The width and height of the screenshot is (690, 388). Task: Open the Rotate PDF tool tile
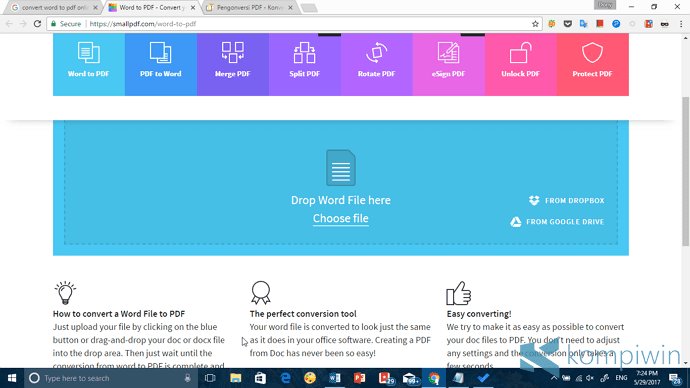(x=377, y=64)
